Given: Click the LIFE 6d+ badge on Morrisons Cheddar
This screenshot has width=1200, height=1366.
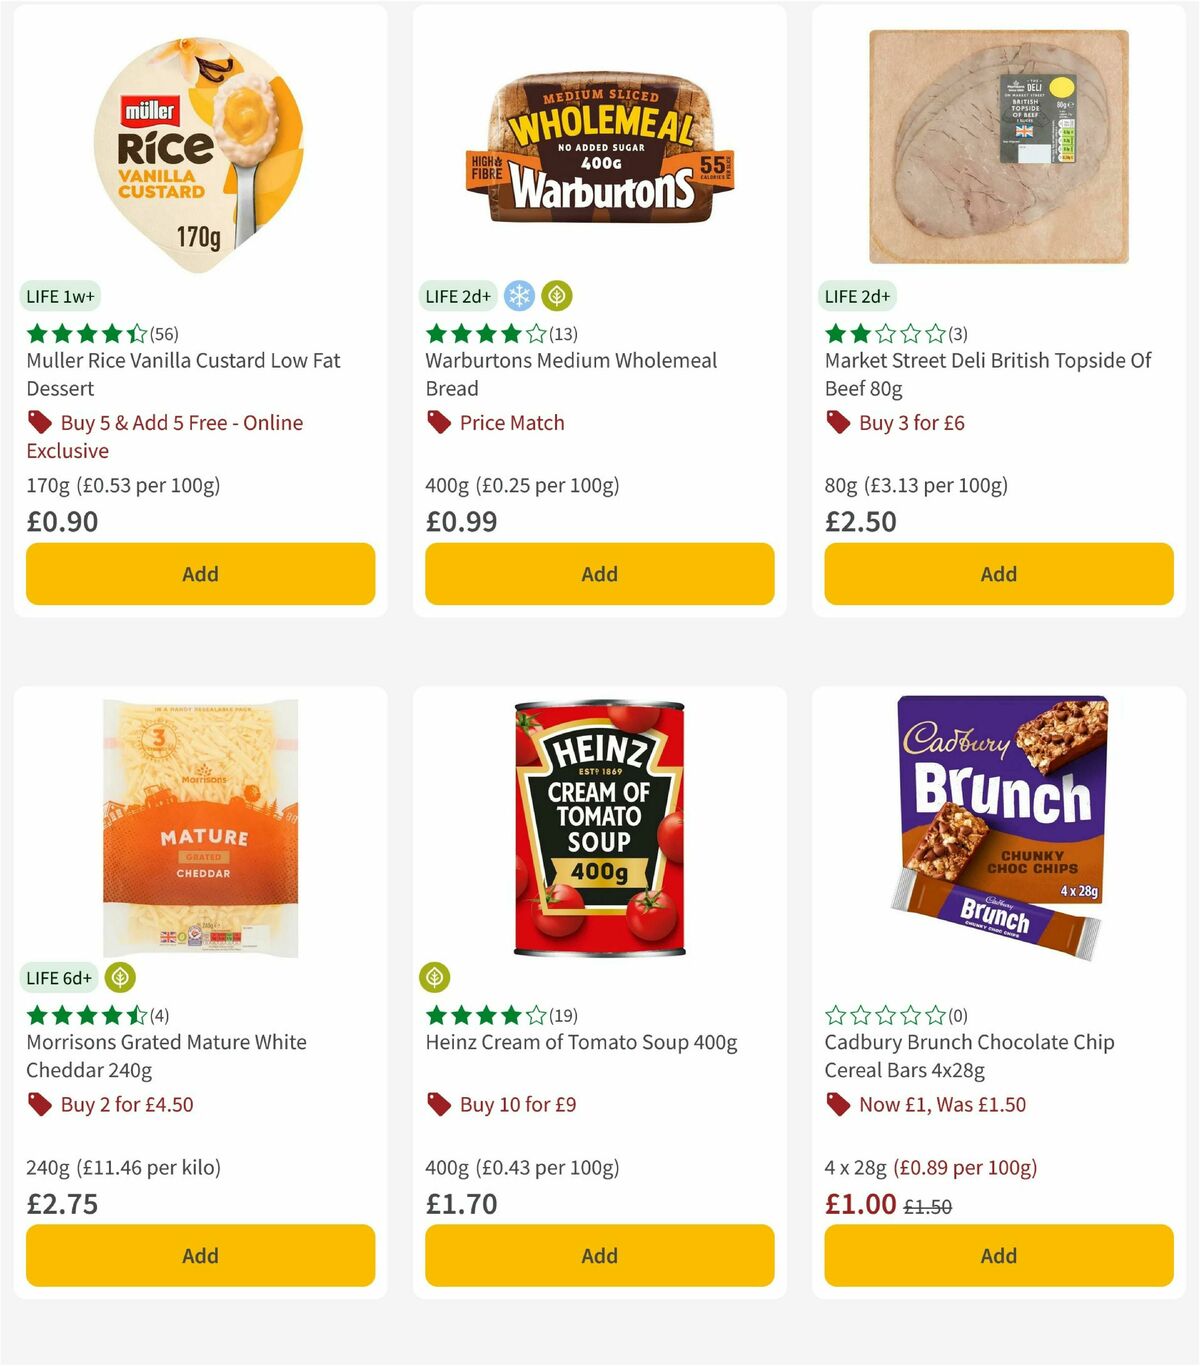Looking at the screenshot, I should [60, 978].
